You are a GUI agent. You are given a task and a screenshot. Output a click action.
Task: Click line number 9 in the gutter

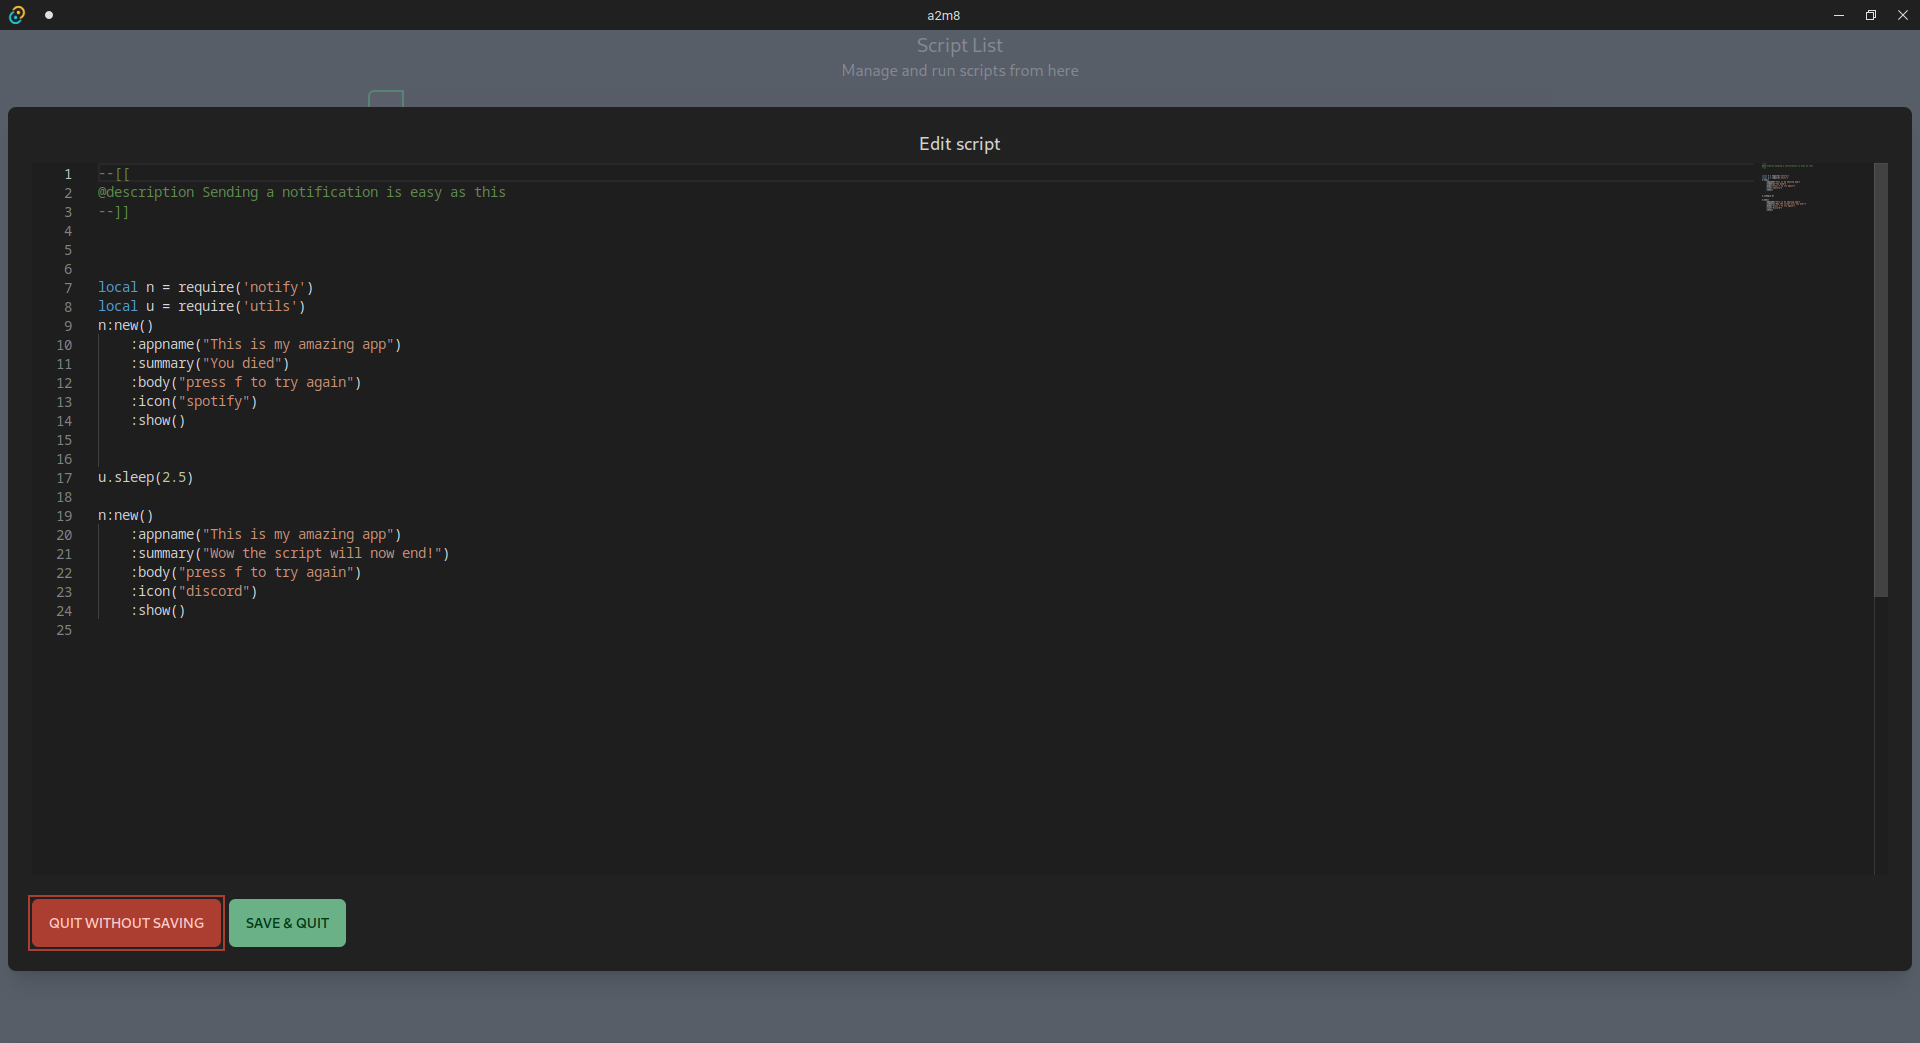[x=68, y=326]
